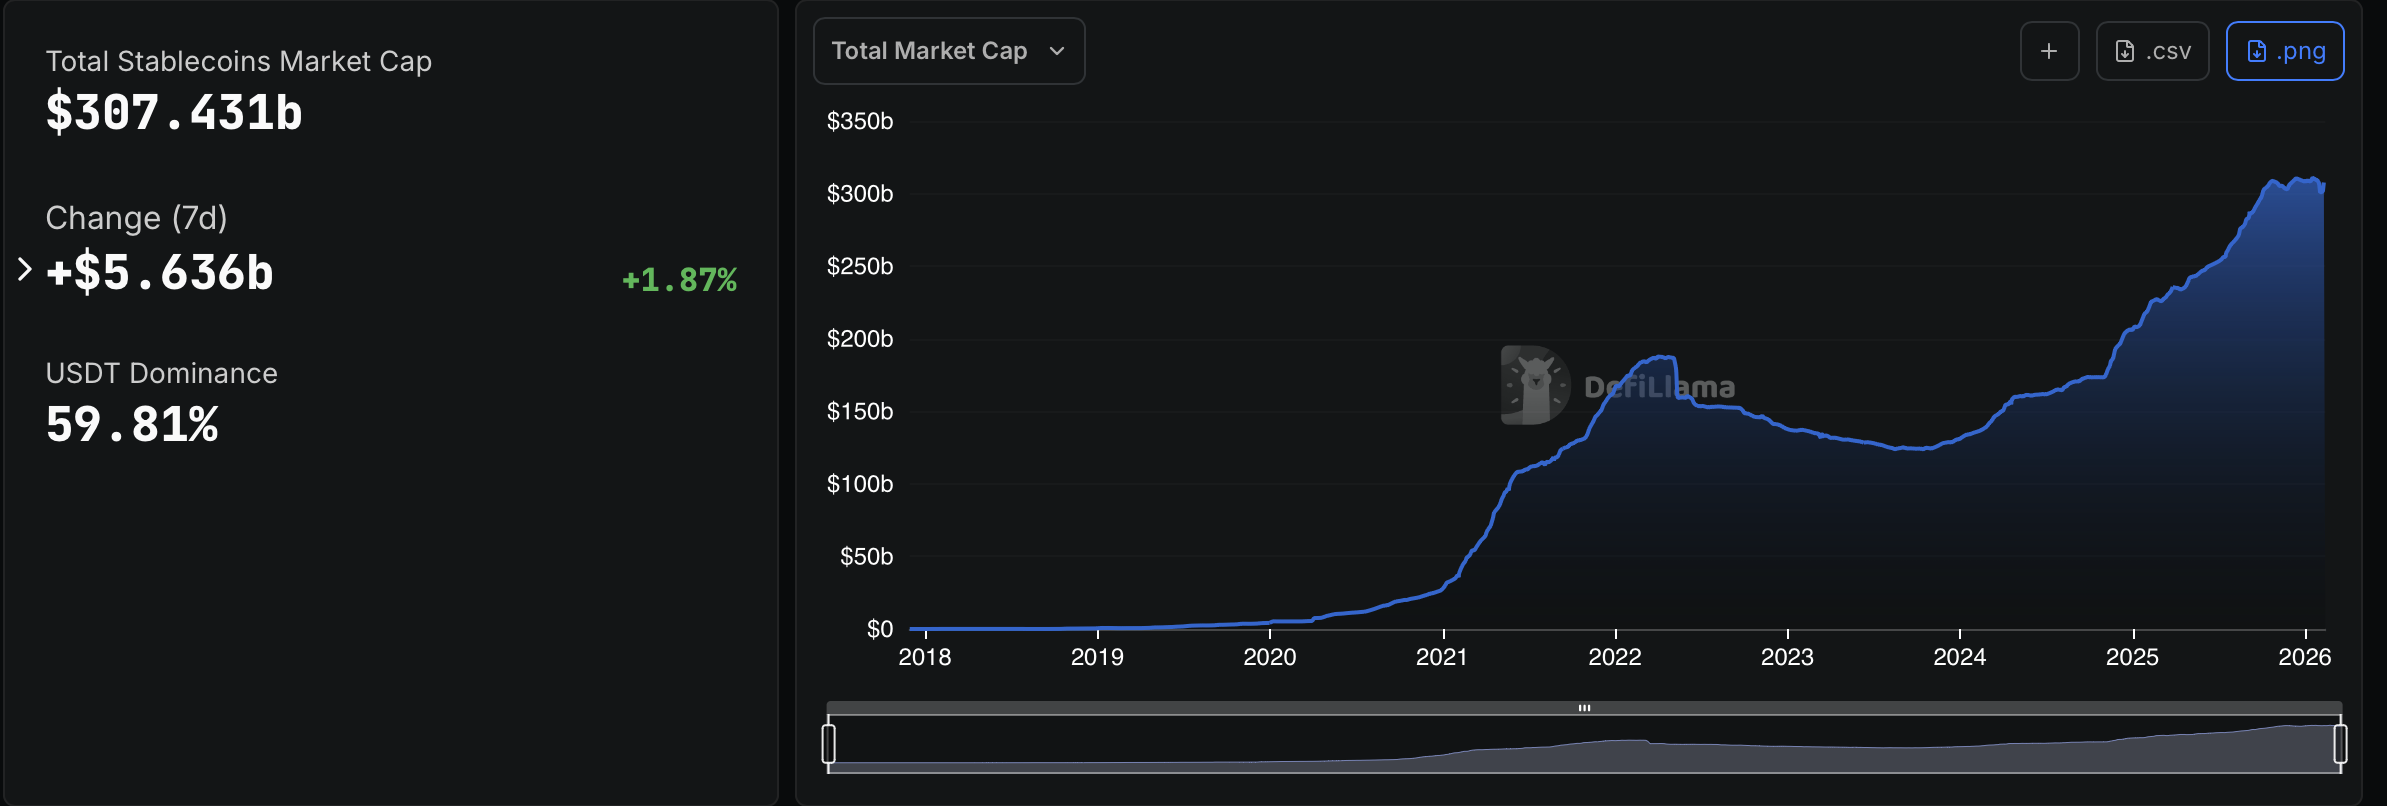Click the +$5.636b change value
The width and height of the screenshot is (2387, 806).
coord(159,272)
